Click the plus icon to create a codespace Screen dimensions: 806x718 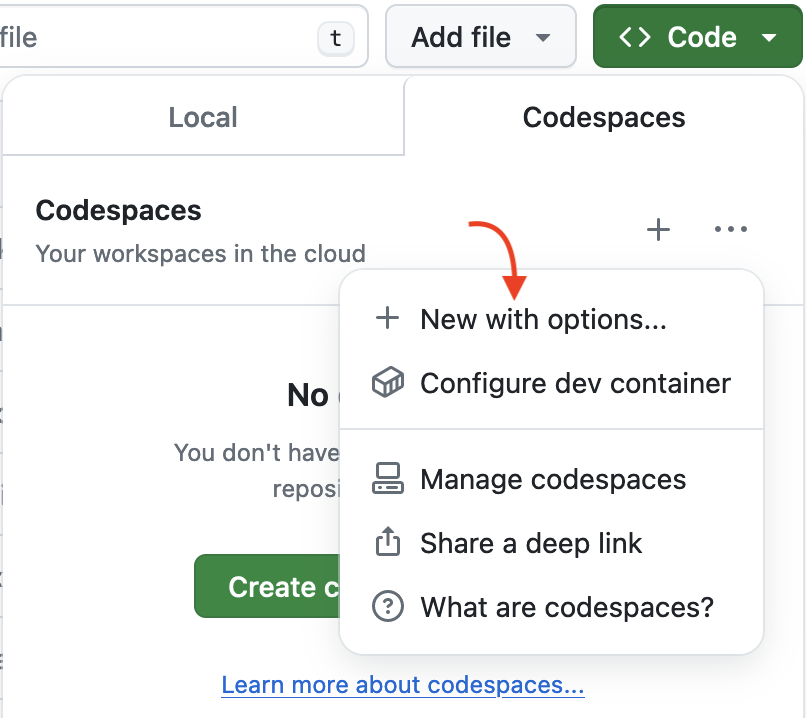(658, 229)
